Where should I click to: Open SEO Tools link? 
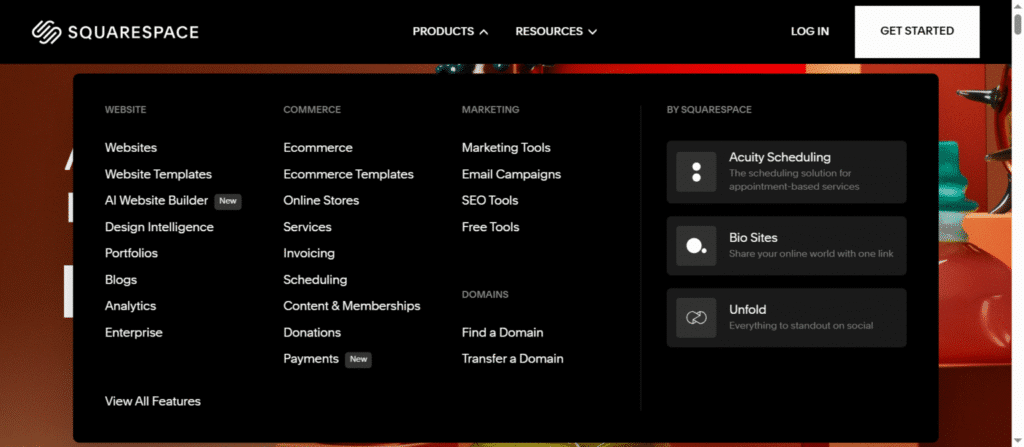(x=490, y=200)
